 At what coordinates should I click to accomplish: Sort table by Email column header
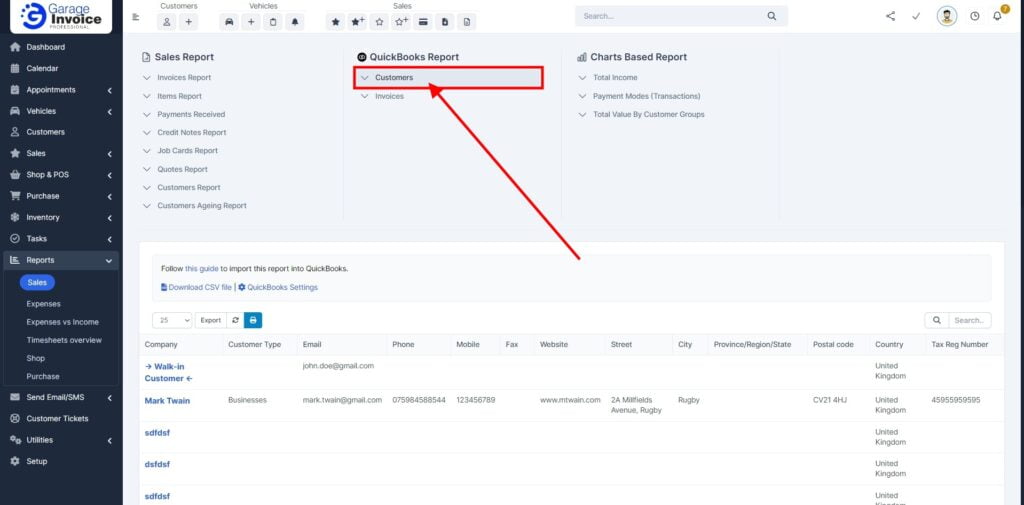coord(312,344)
